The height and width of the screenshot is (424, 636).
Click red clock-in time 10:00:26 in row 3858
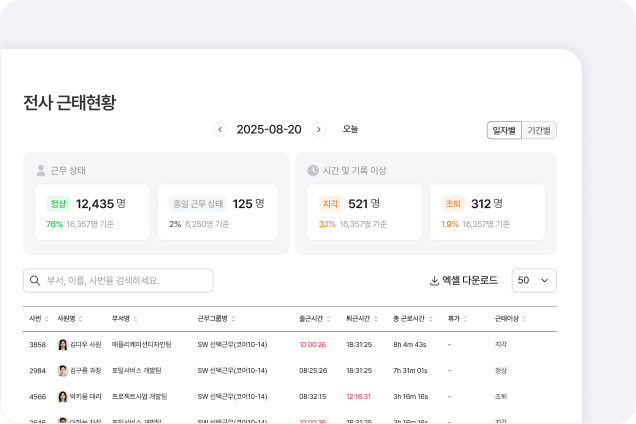(312, 344)
